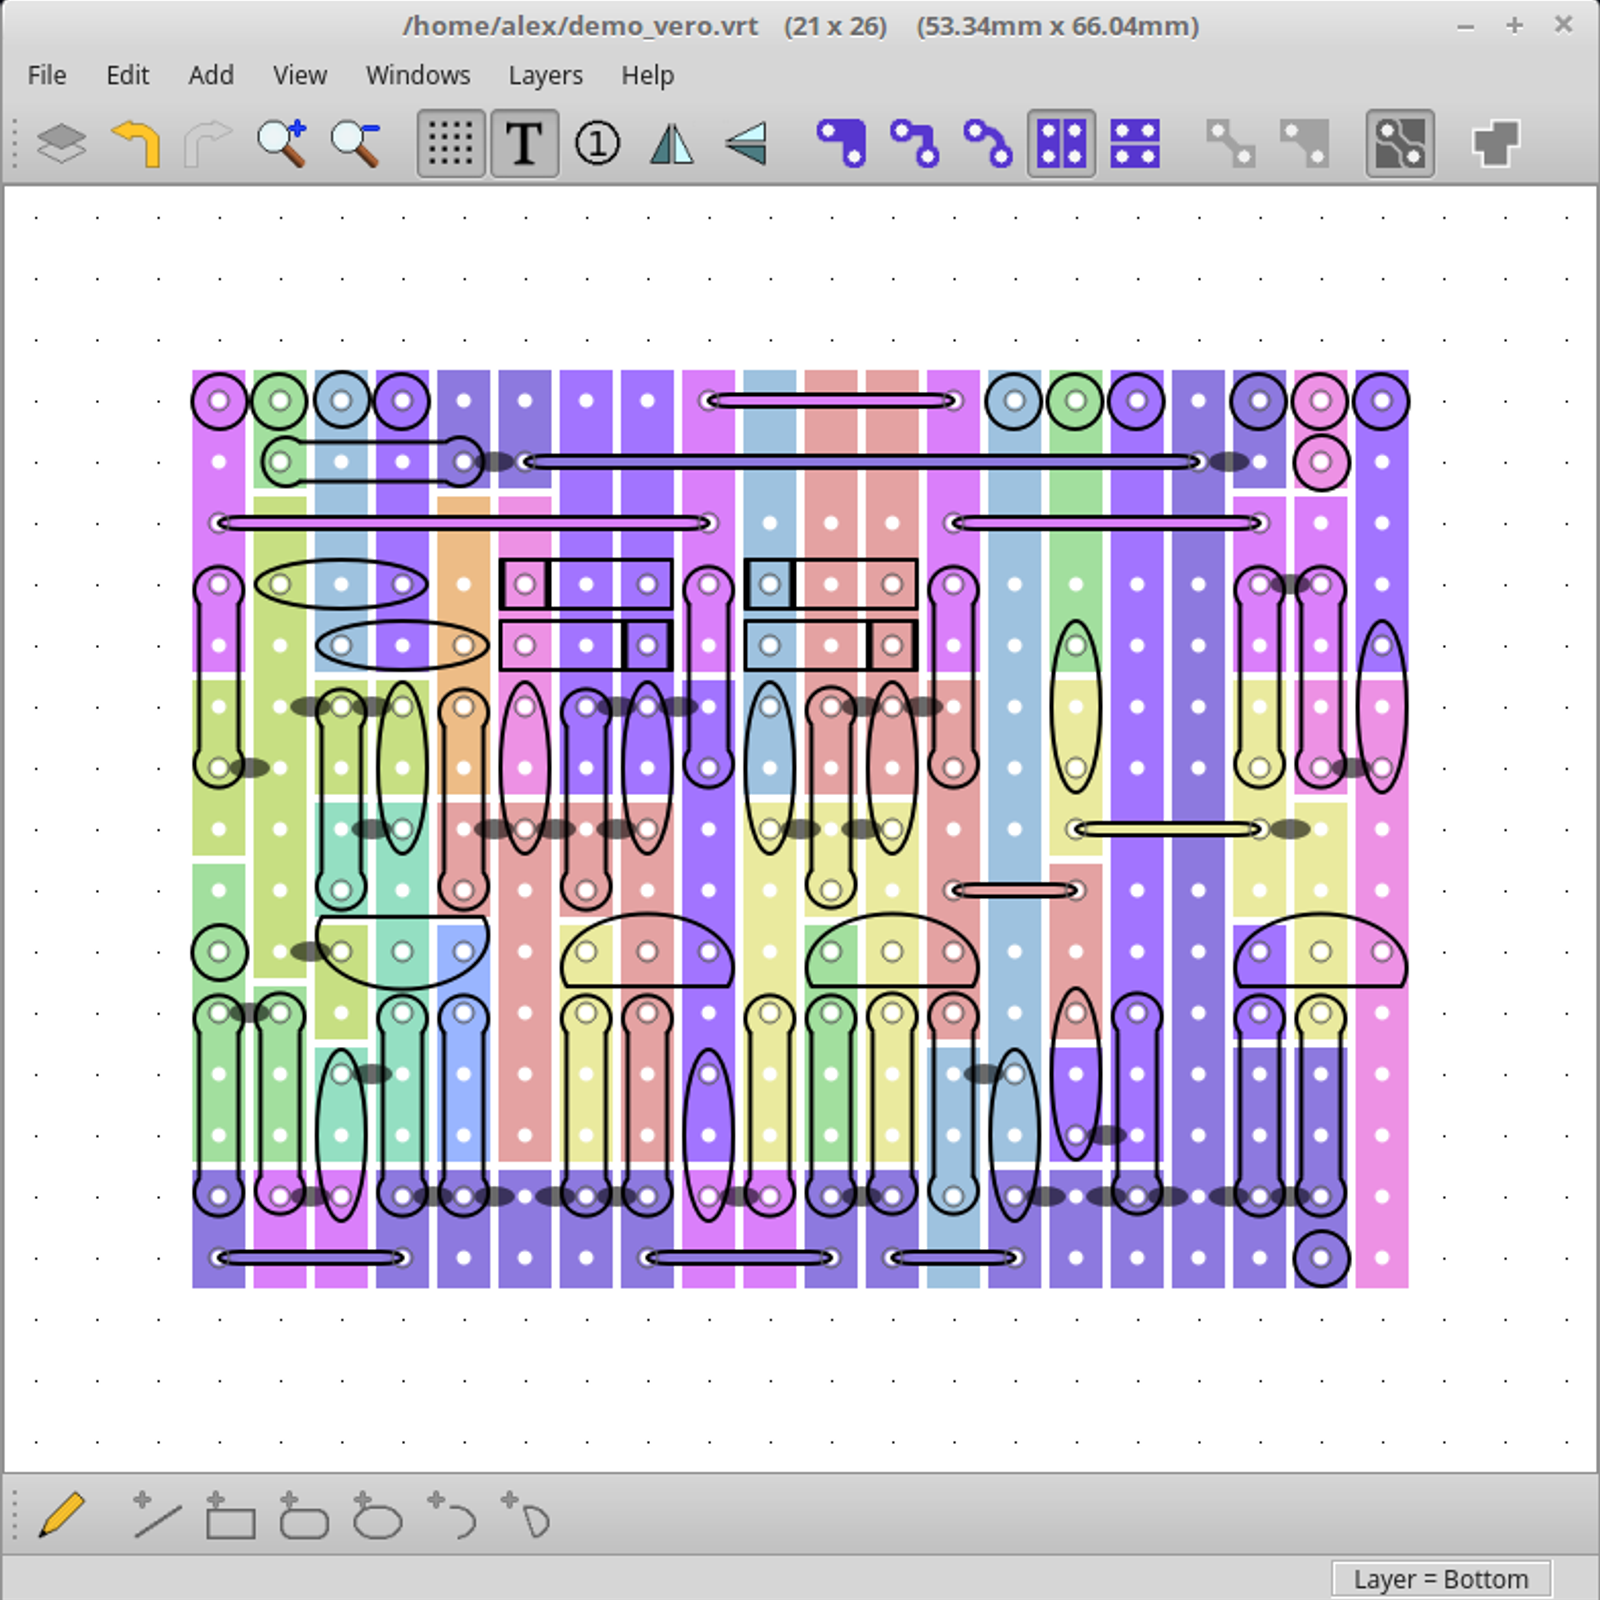
Task: Select the Add Rounded Rectangle tool
Action: click(x=303, y=1518)
